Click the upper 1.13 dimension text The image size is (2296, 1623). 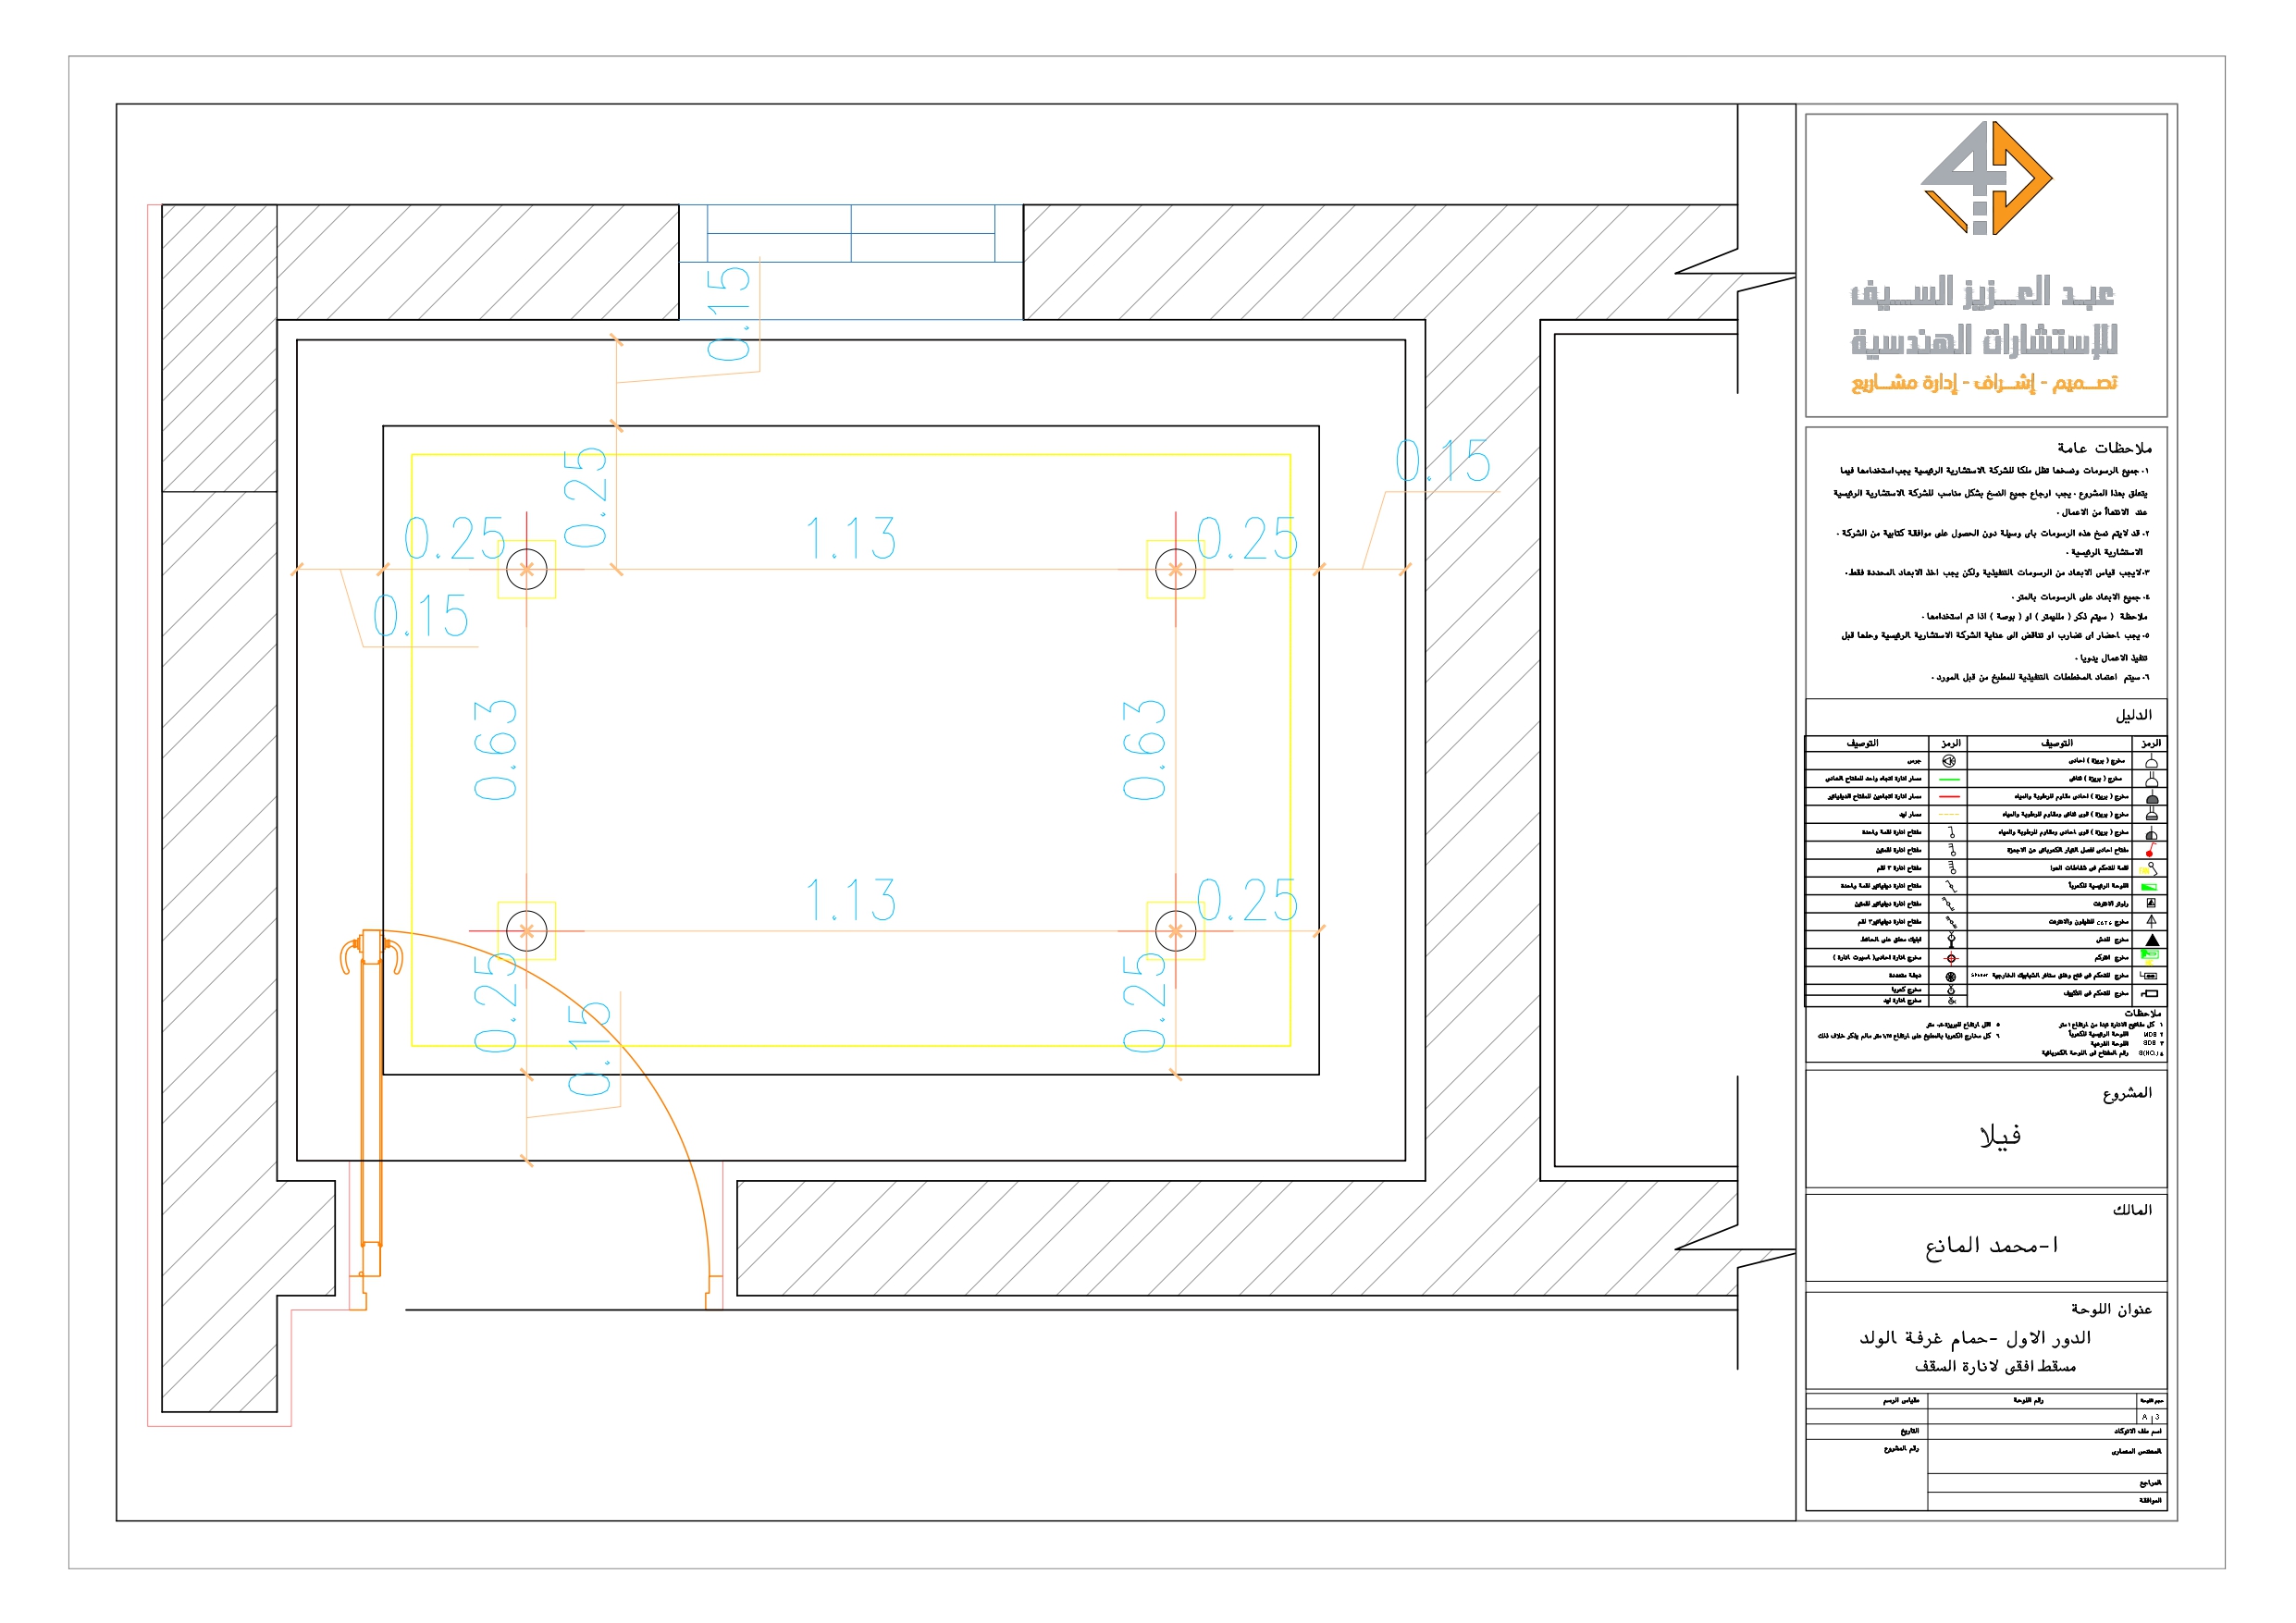pyautogui.click(x=851, y=539)
